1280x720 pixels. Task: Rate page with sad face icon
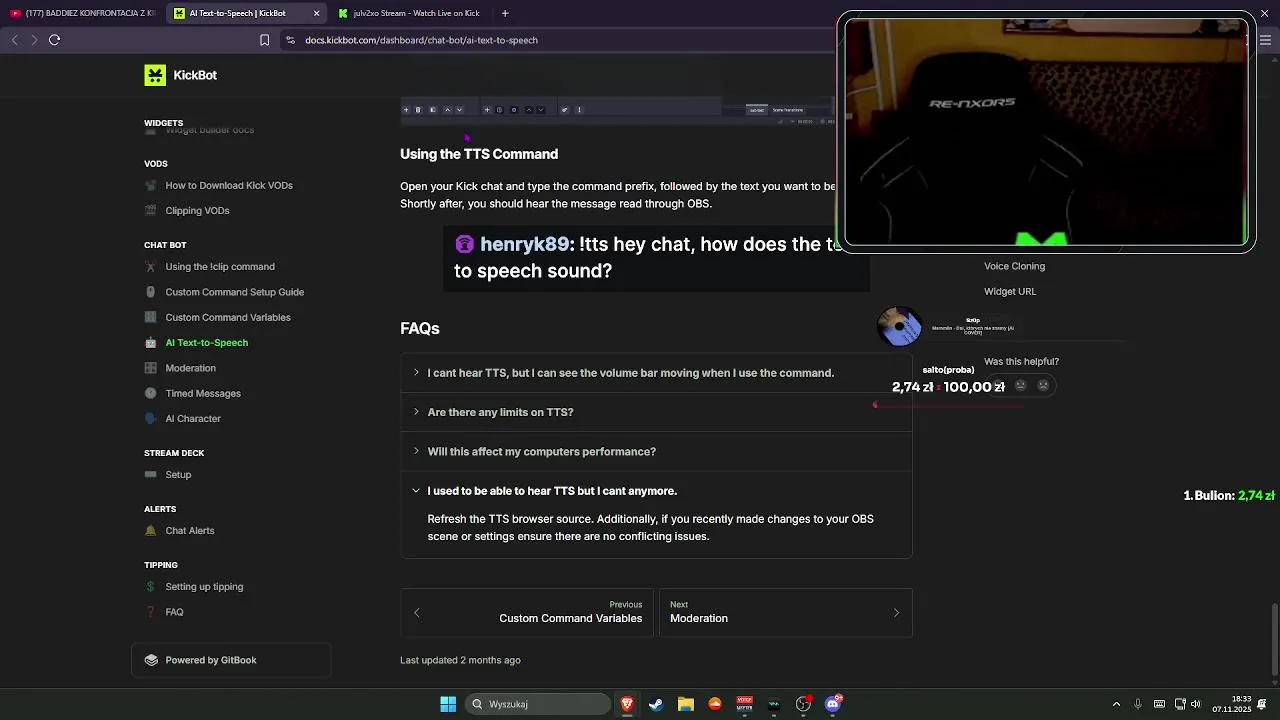click(1043, 385)
